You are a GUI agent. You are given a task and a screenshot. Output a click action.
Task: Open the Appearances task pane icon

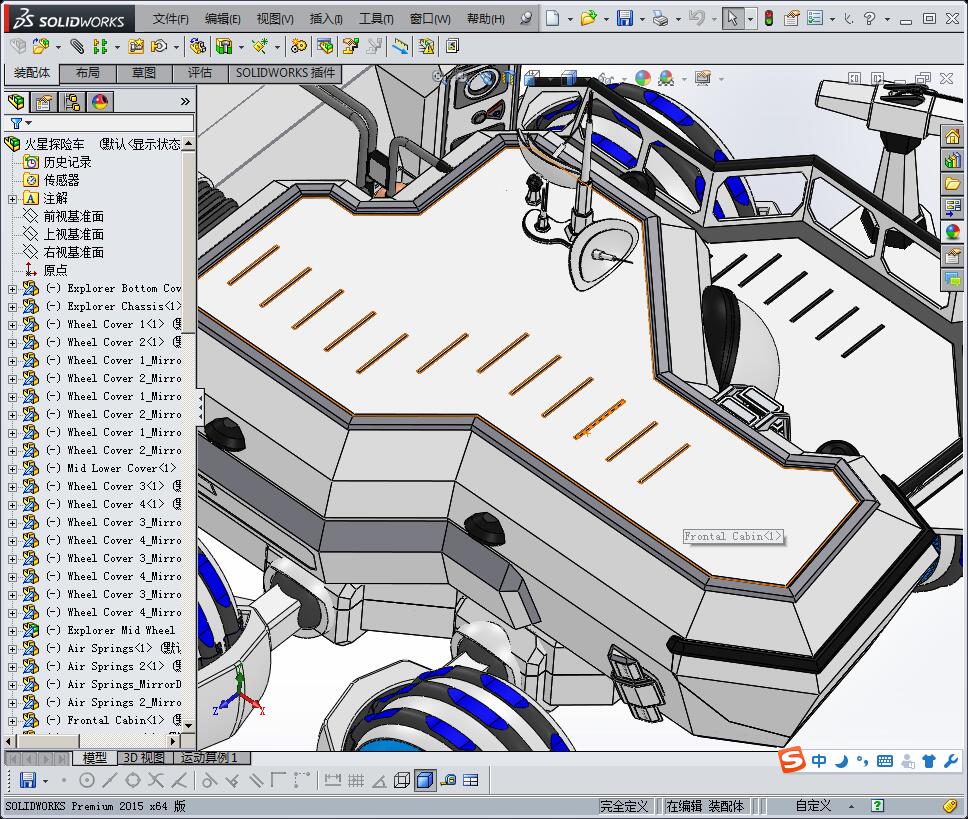click(952, 232)
